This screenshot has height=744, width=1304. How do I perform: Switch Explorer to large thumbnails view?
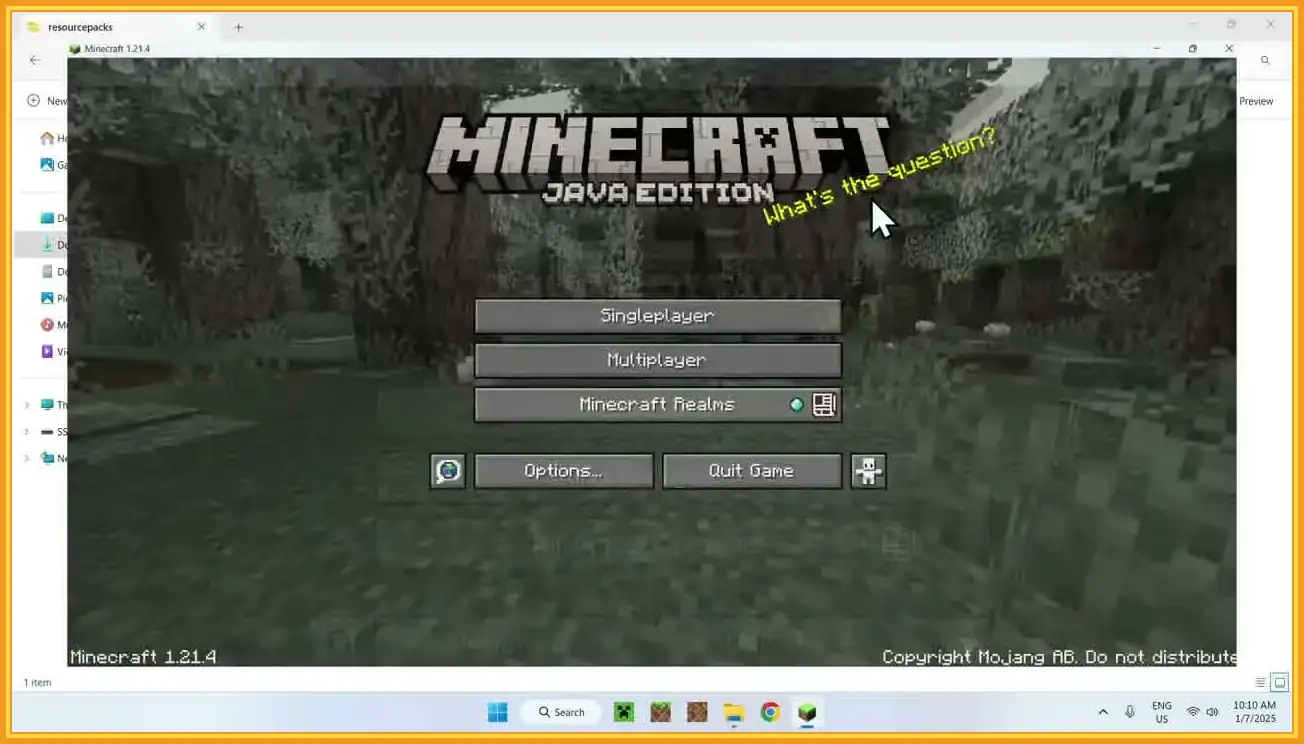coord(1280,683)
